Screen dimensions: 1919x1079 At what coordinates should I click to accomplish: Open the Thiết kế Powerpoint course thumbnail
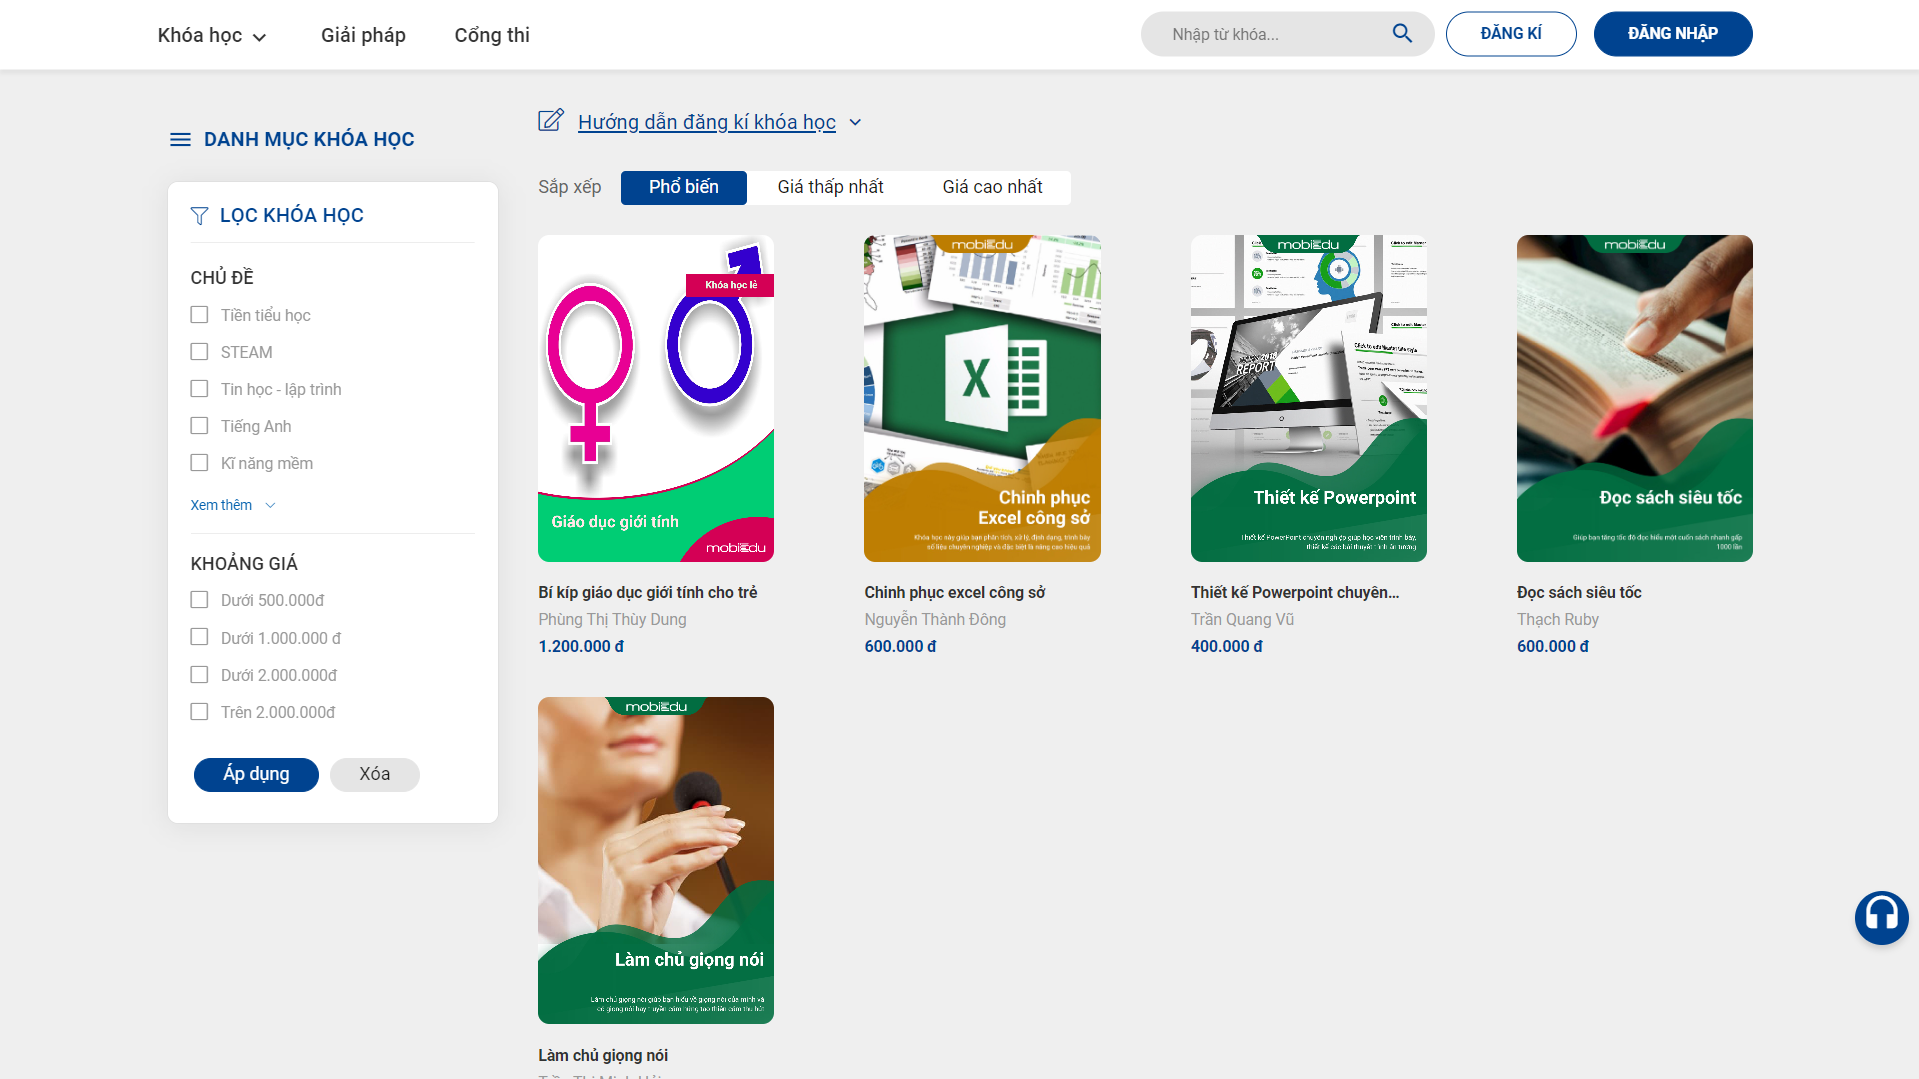[1308, 398]
